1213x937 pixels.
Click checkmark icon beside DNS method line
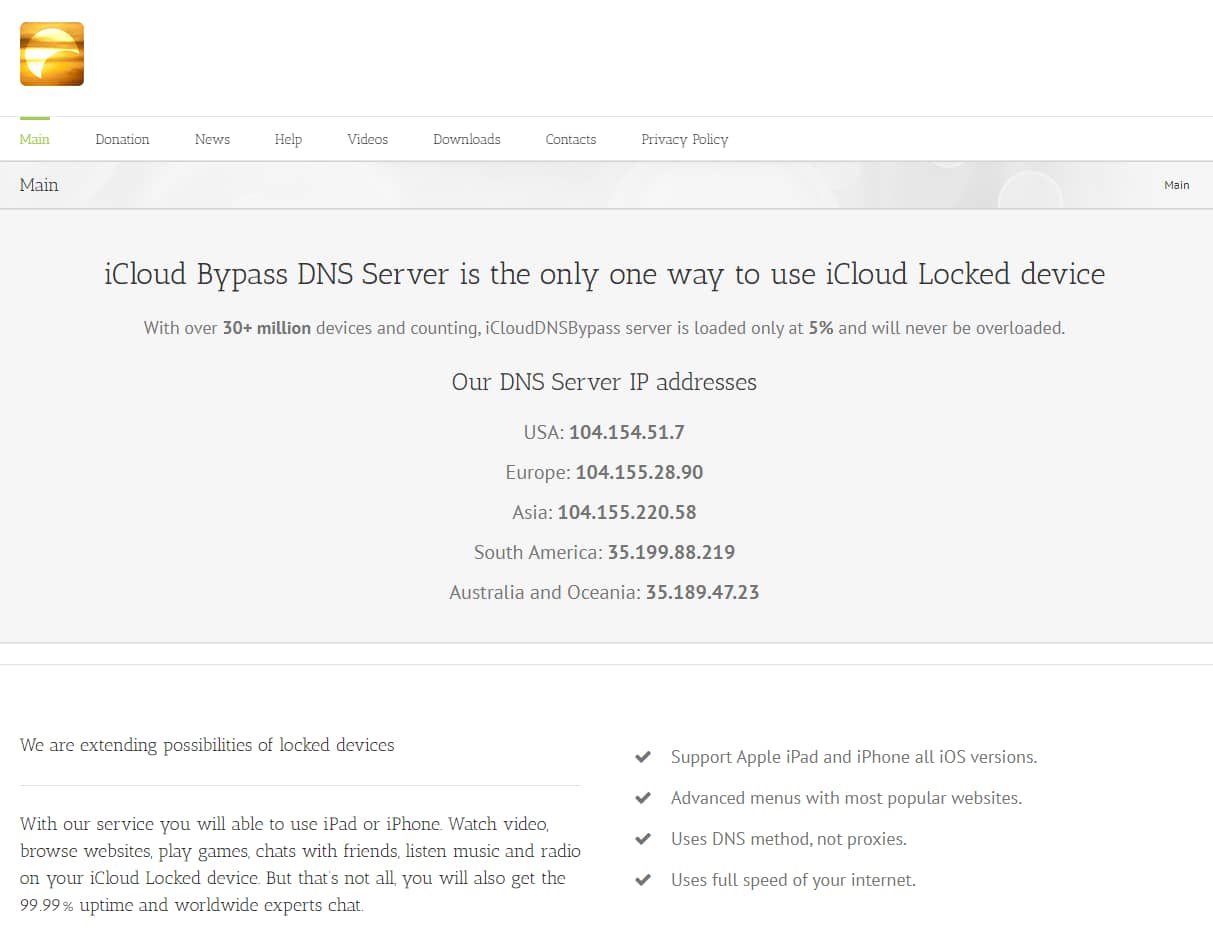pos(643,839)
